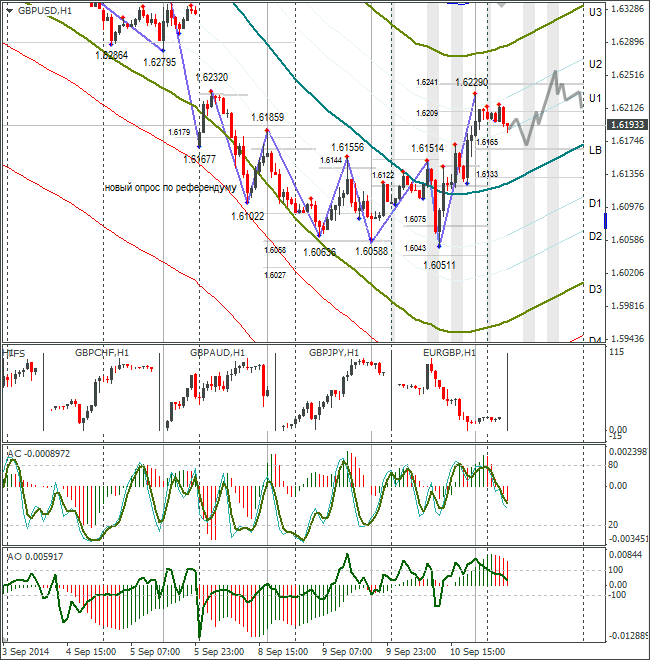The width and height of the screenshot is (650, 660).
Task: Click the 9 Sep 23:00 time axis label
Action: (411, 652)
